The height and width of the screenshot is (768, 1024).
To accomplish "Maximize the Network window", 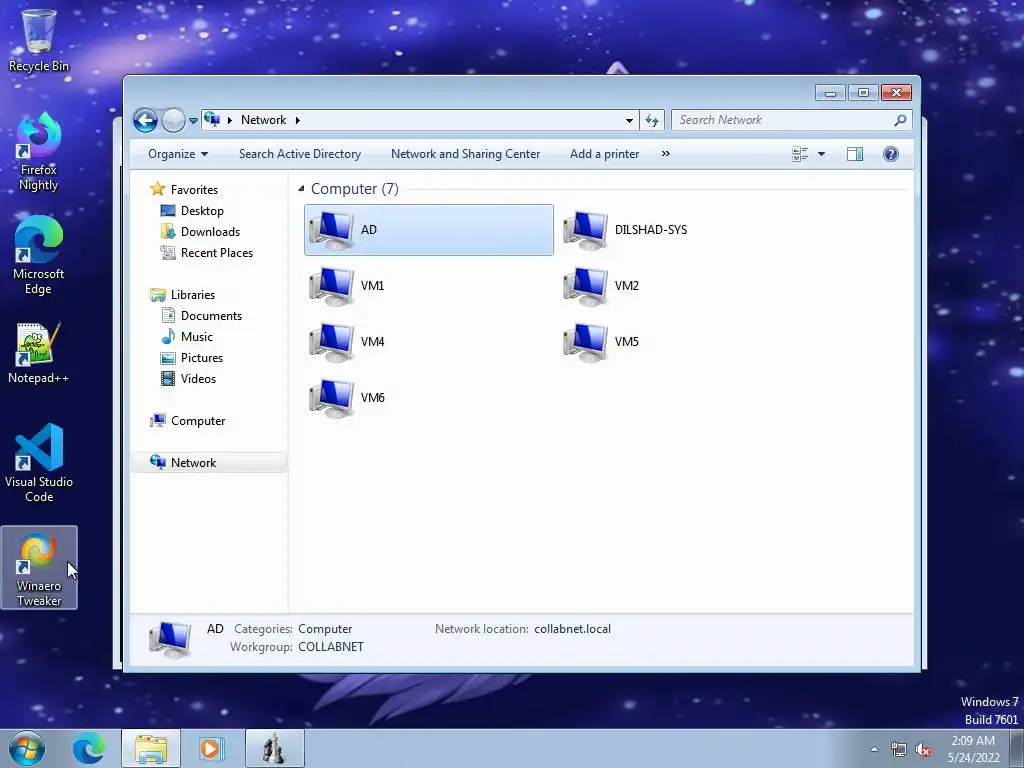I will coord(863,93).
